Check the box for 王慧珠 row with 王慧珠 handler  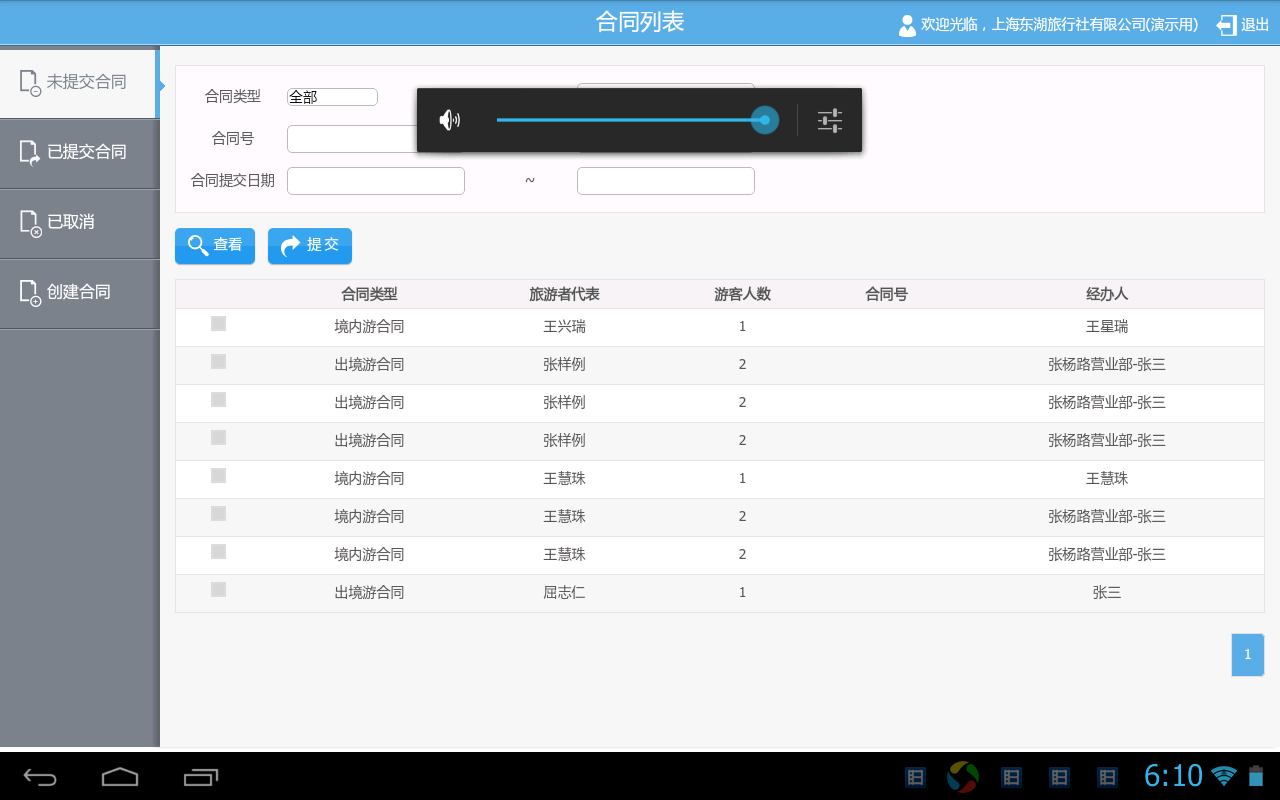coord(218,476)
